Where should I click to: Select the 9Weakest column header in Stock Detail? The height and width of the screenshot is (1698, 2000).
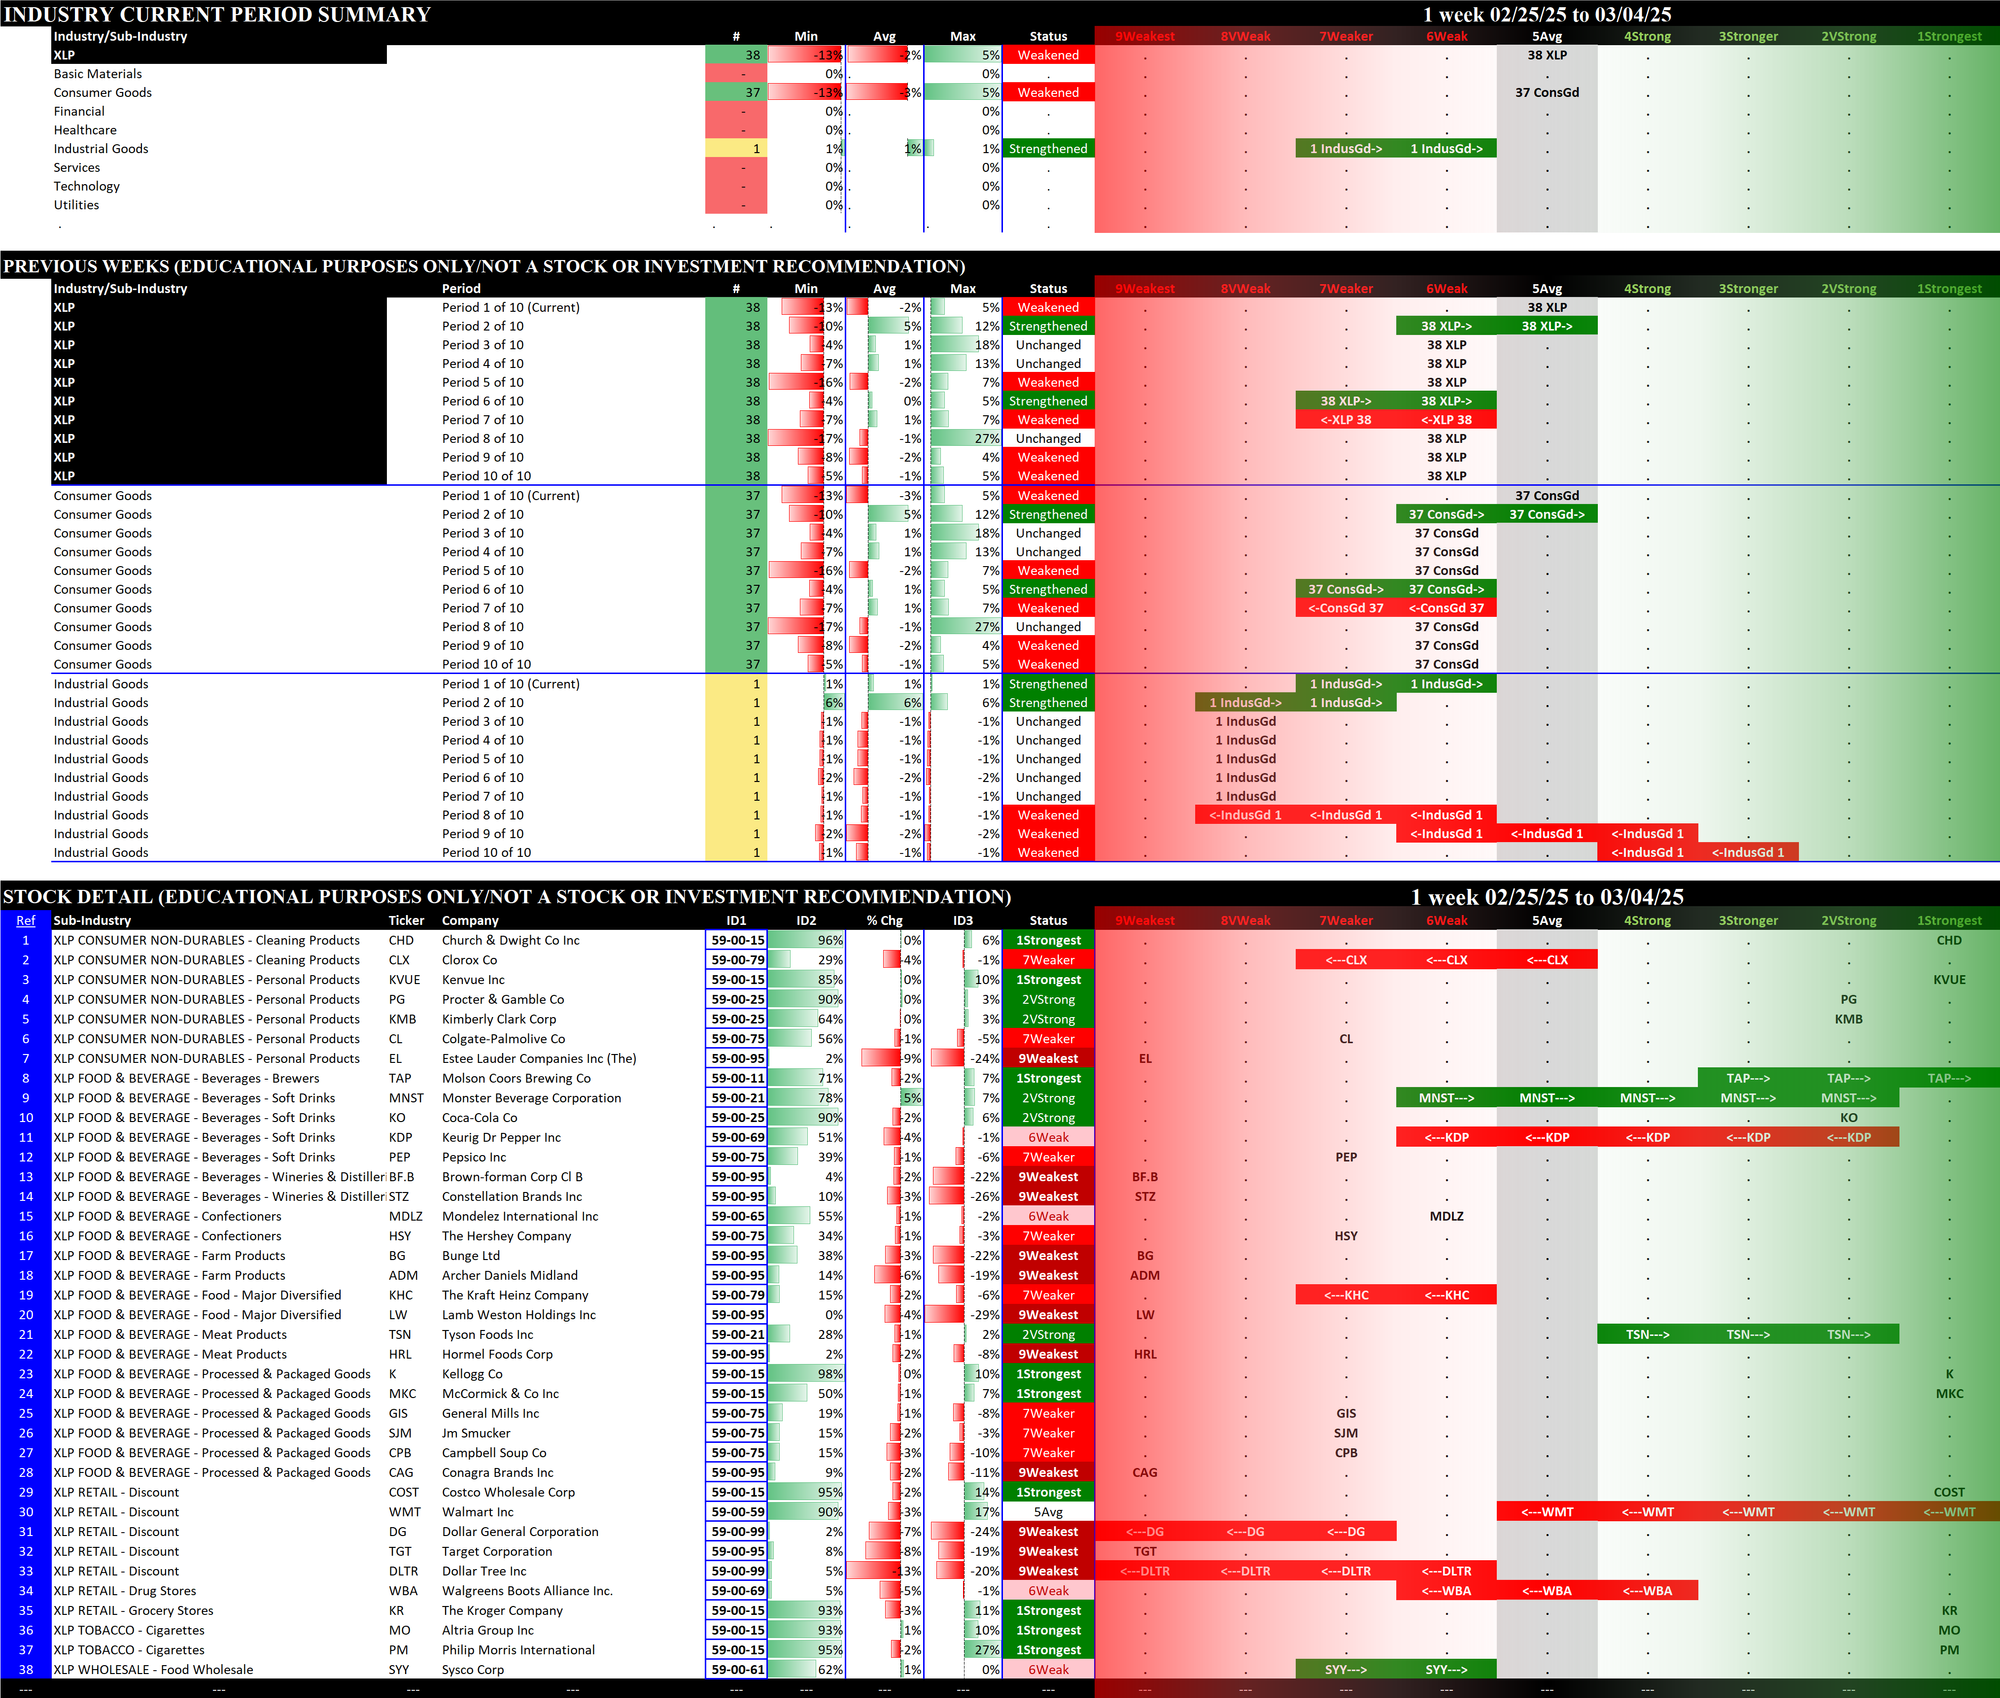tap(1144, 921)
